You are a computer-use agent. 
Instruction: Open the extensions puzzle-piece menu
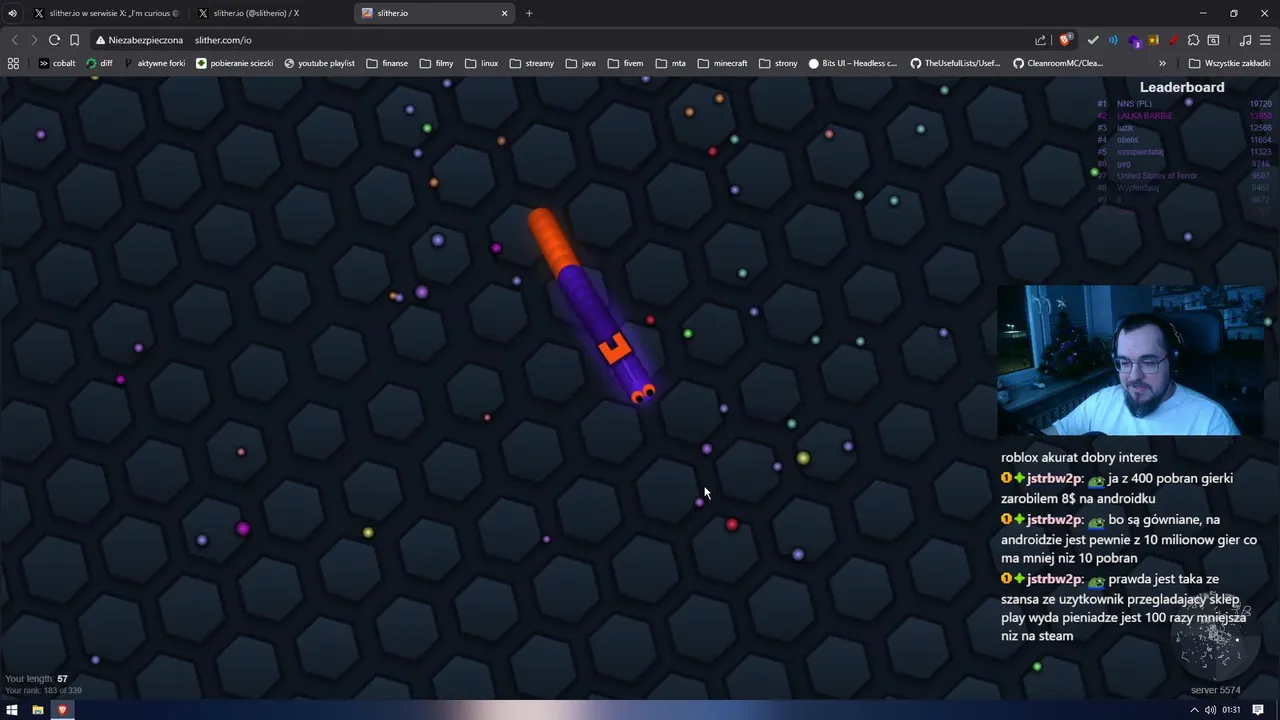pyautogui.click(x=1193, y=40)
